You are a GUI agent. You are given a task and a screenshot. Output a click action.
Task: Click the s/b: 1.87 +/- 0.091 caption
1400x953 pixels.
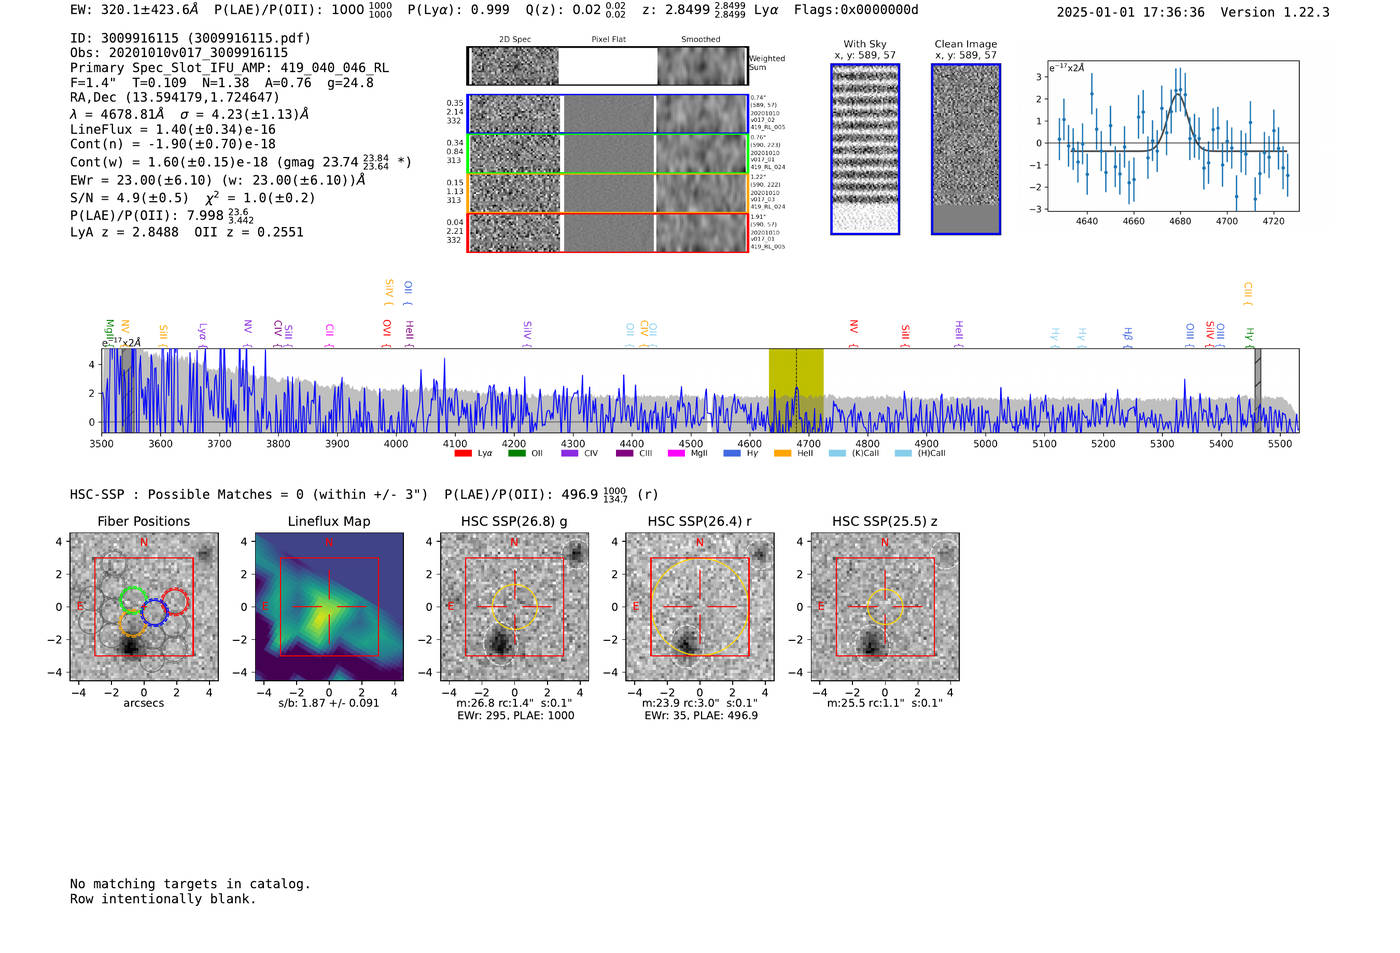click(329, 703)
